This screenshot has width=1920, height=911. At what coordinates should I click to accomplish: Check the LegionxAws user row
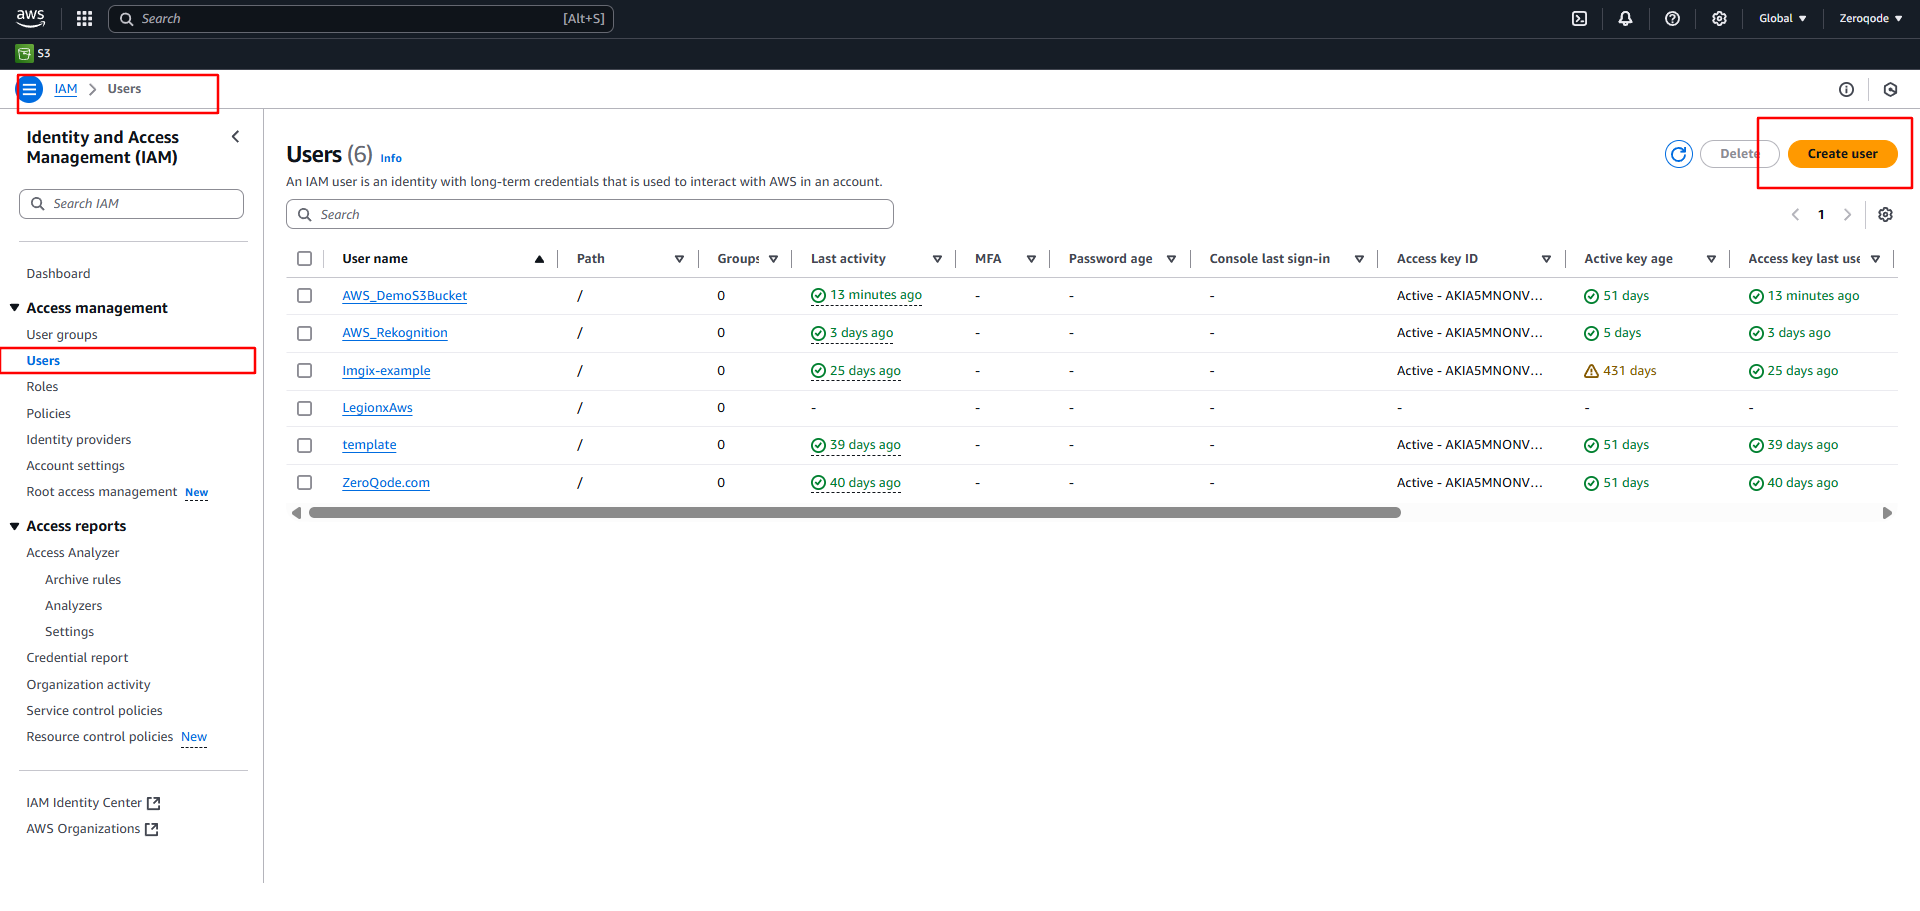(x=305, y=408)
